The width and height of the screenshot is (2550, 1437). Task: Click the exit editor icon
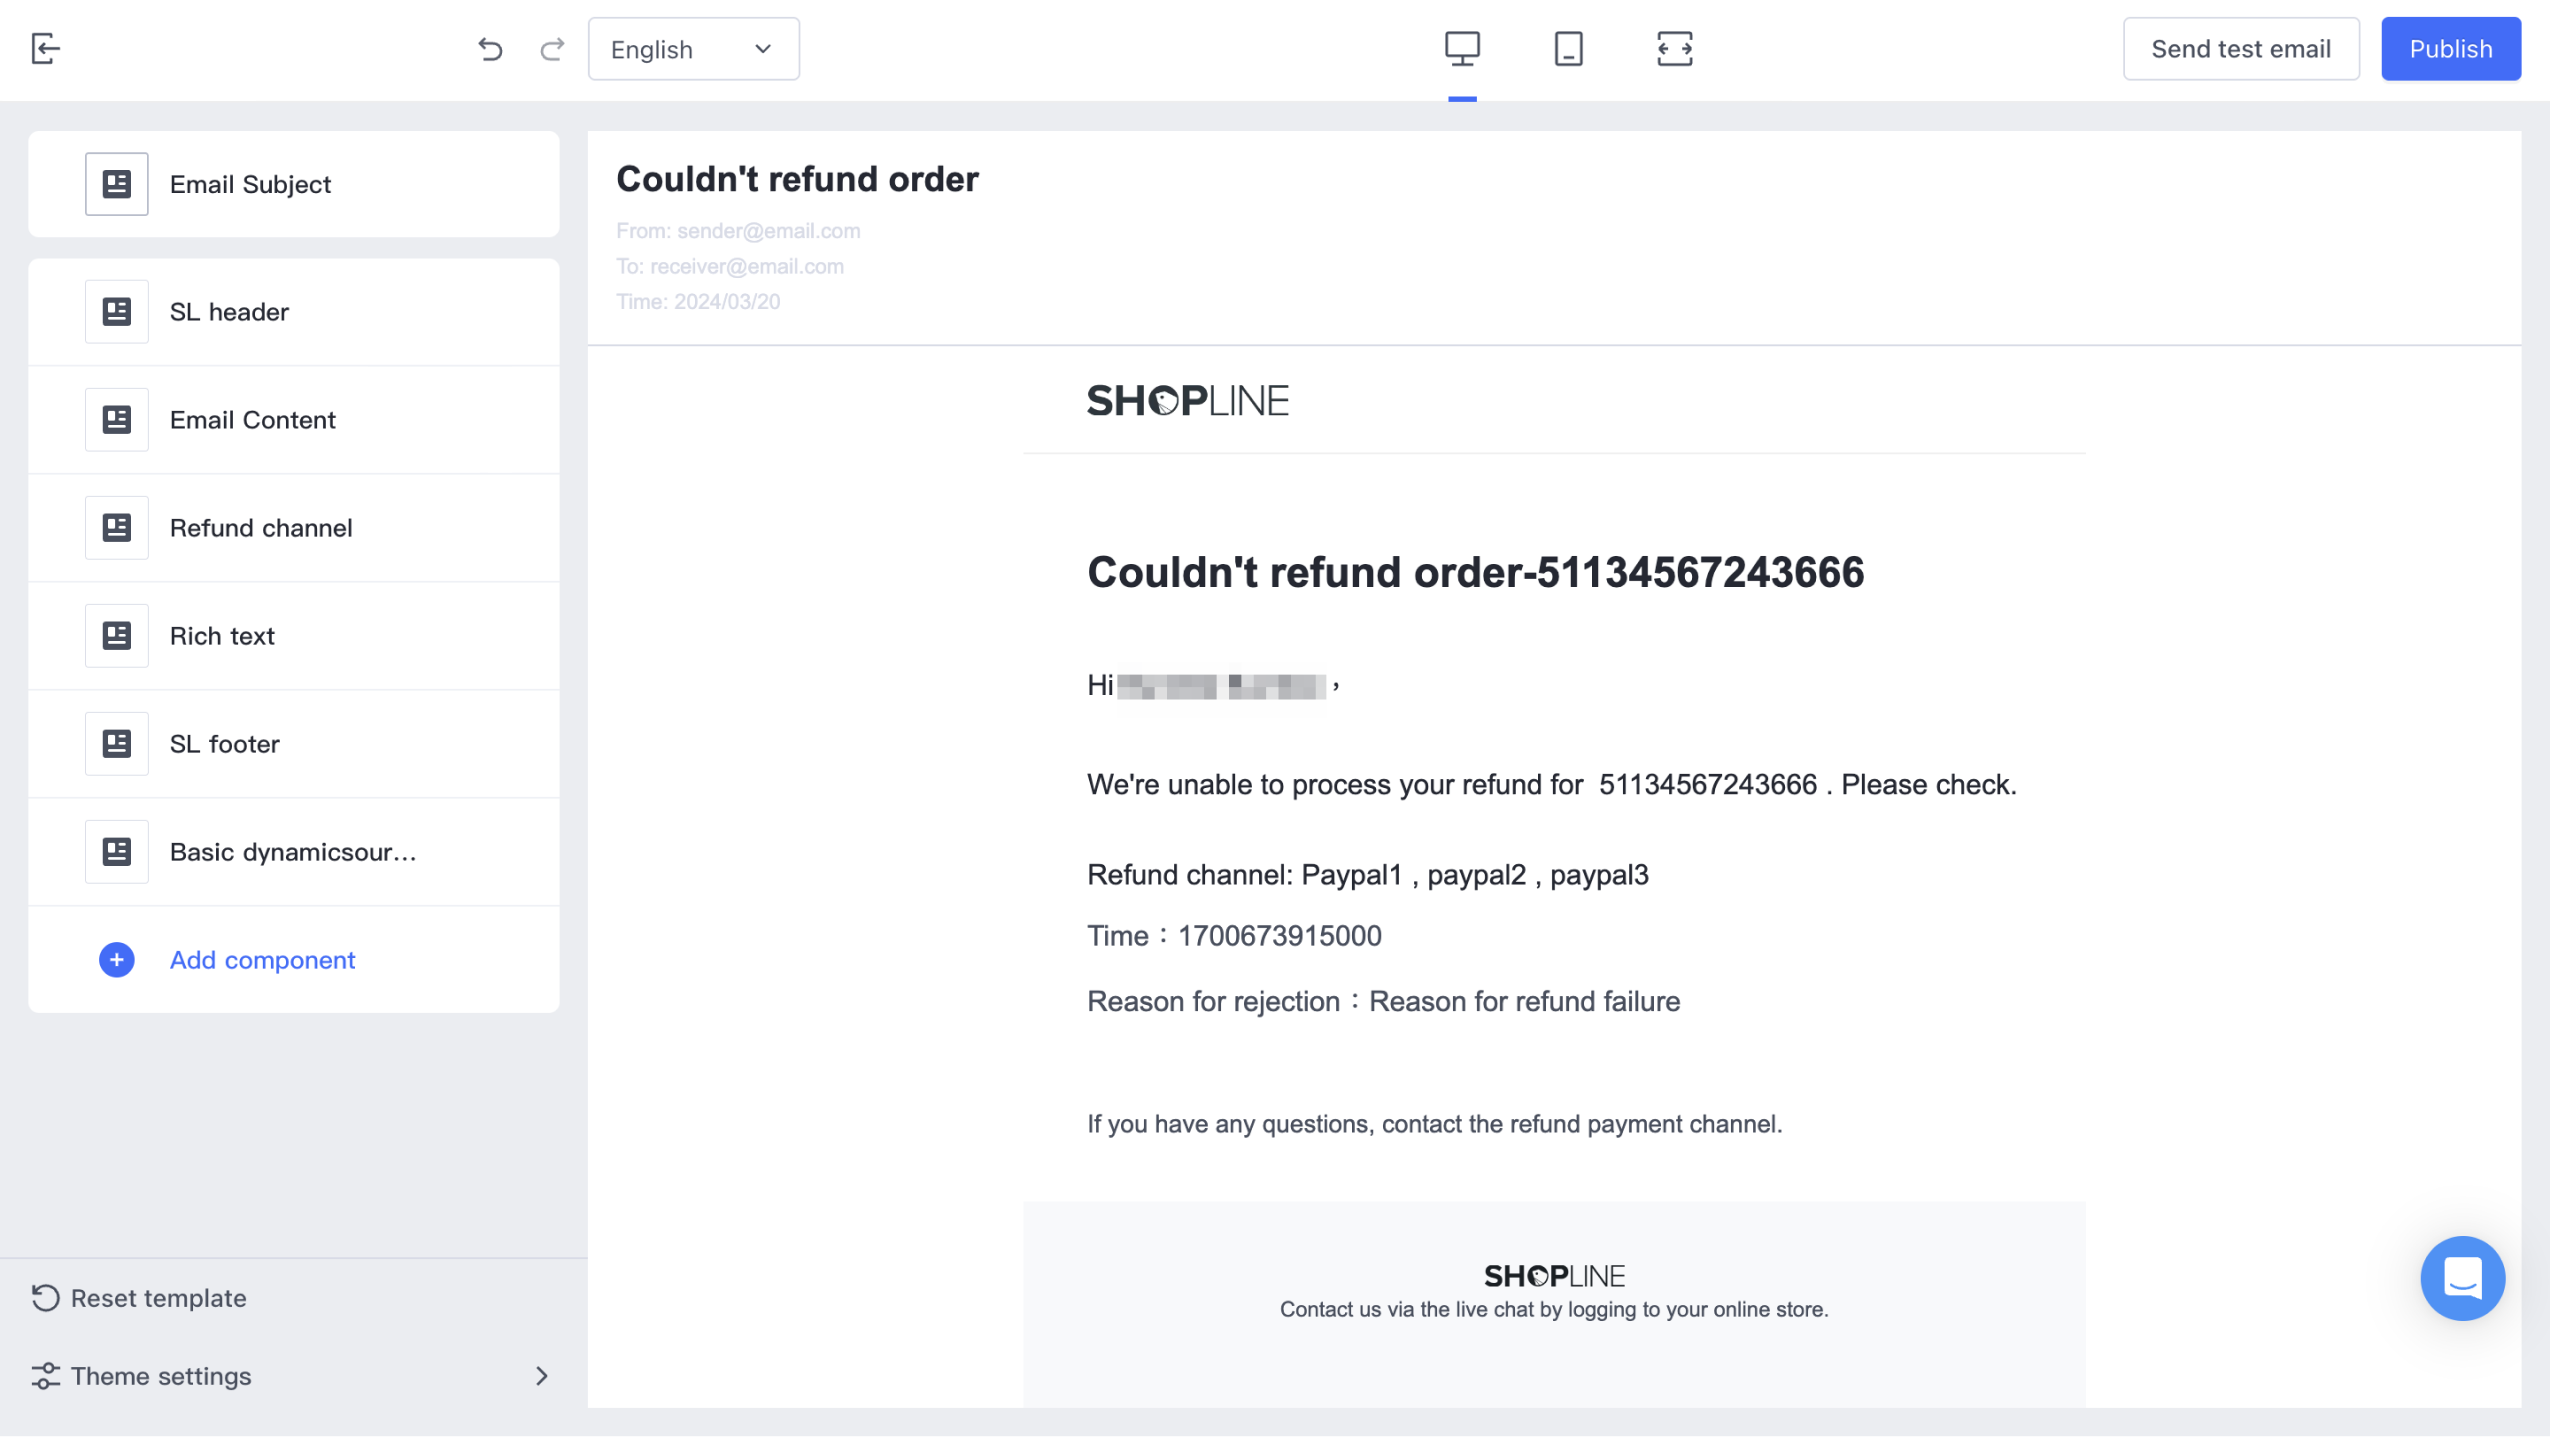pos(46,48)
